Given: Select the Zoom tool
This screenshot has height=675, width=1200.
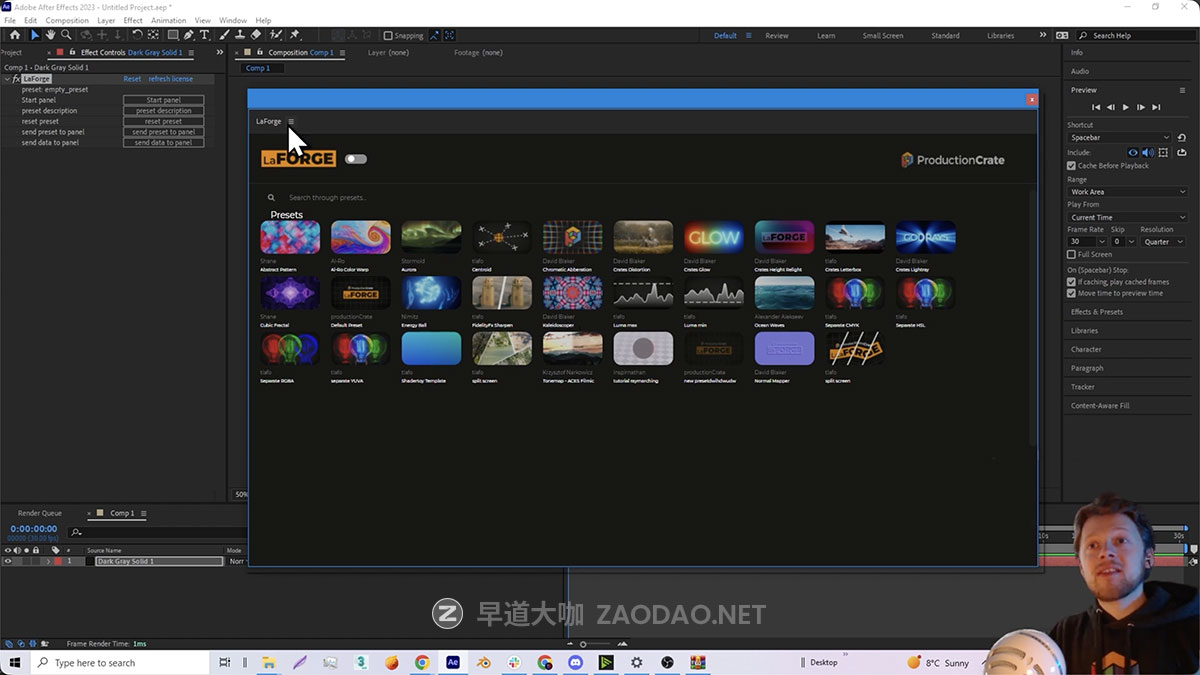Looking at the screenshot, I should coord(66,35).
